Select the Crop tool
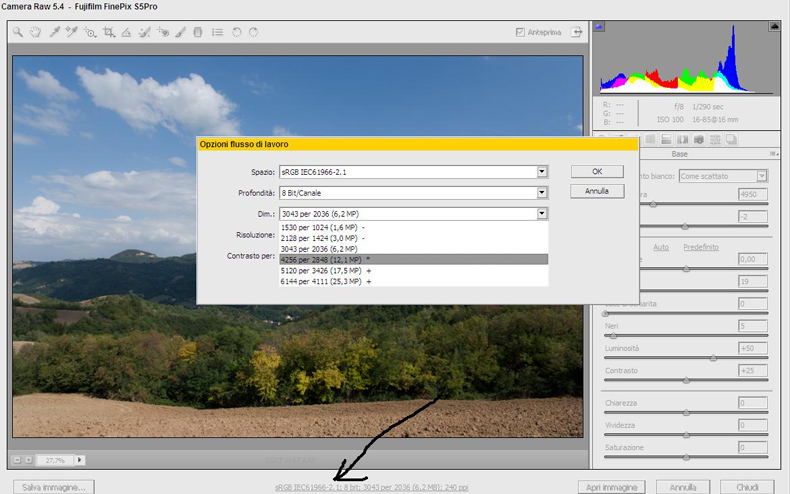Image resolution: width=790 pixels, height=494 pixels. click(x=108, y=32)
